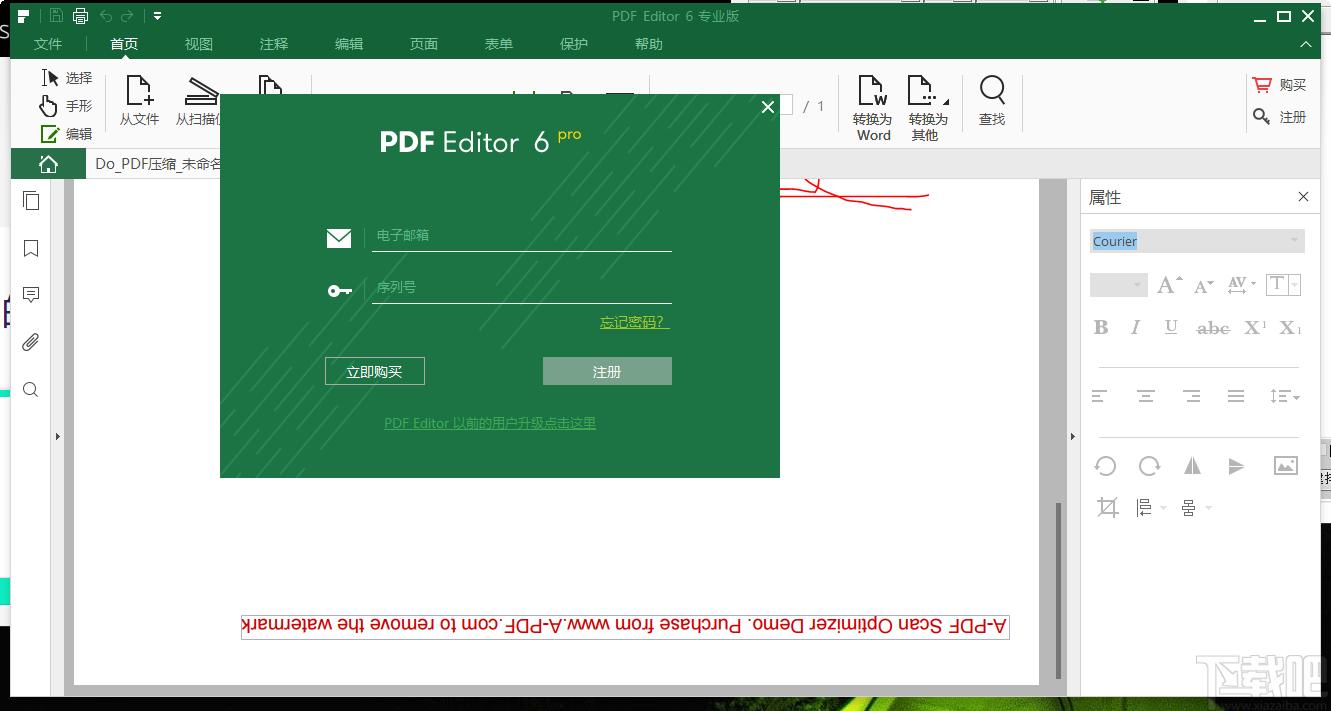Toggle superscript formatting
Viewport: 1331px width, 711px height.
pyautogui.click(x=1255, y=327)
